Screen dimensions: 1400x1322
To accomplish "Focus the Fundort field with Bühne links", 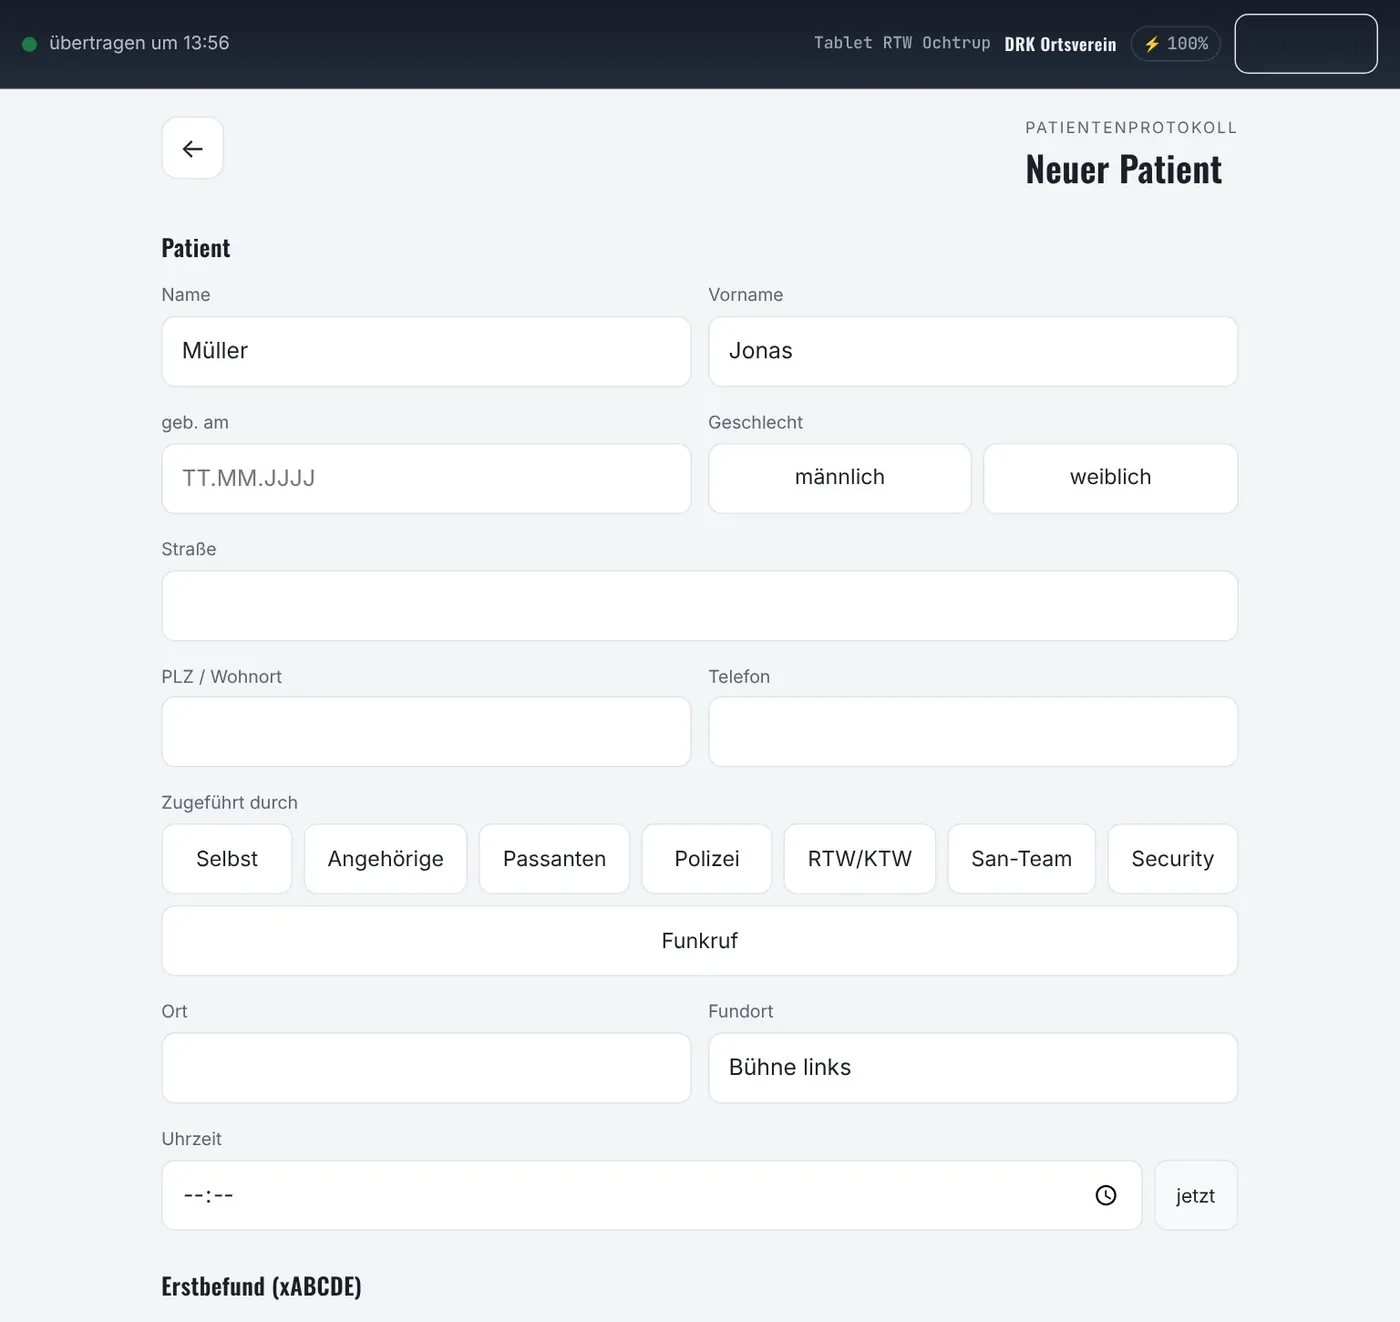I will [x=973, y=1068].
